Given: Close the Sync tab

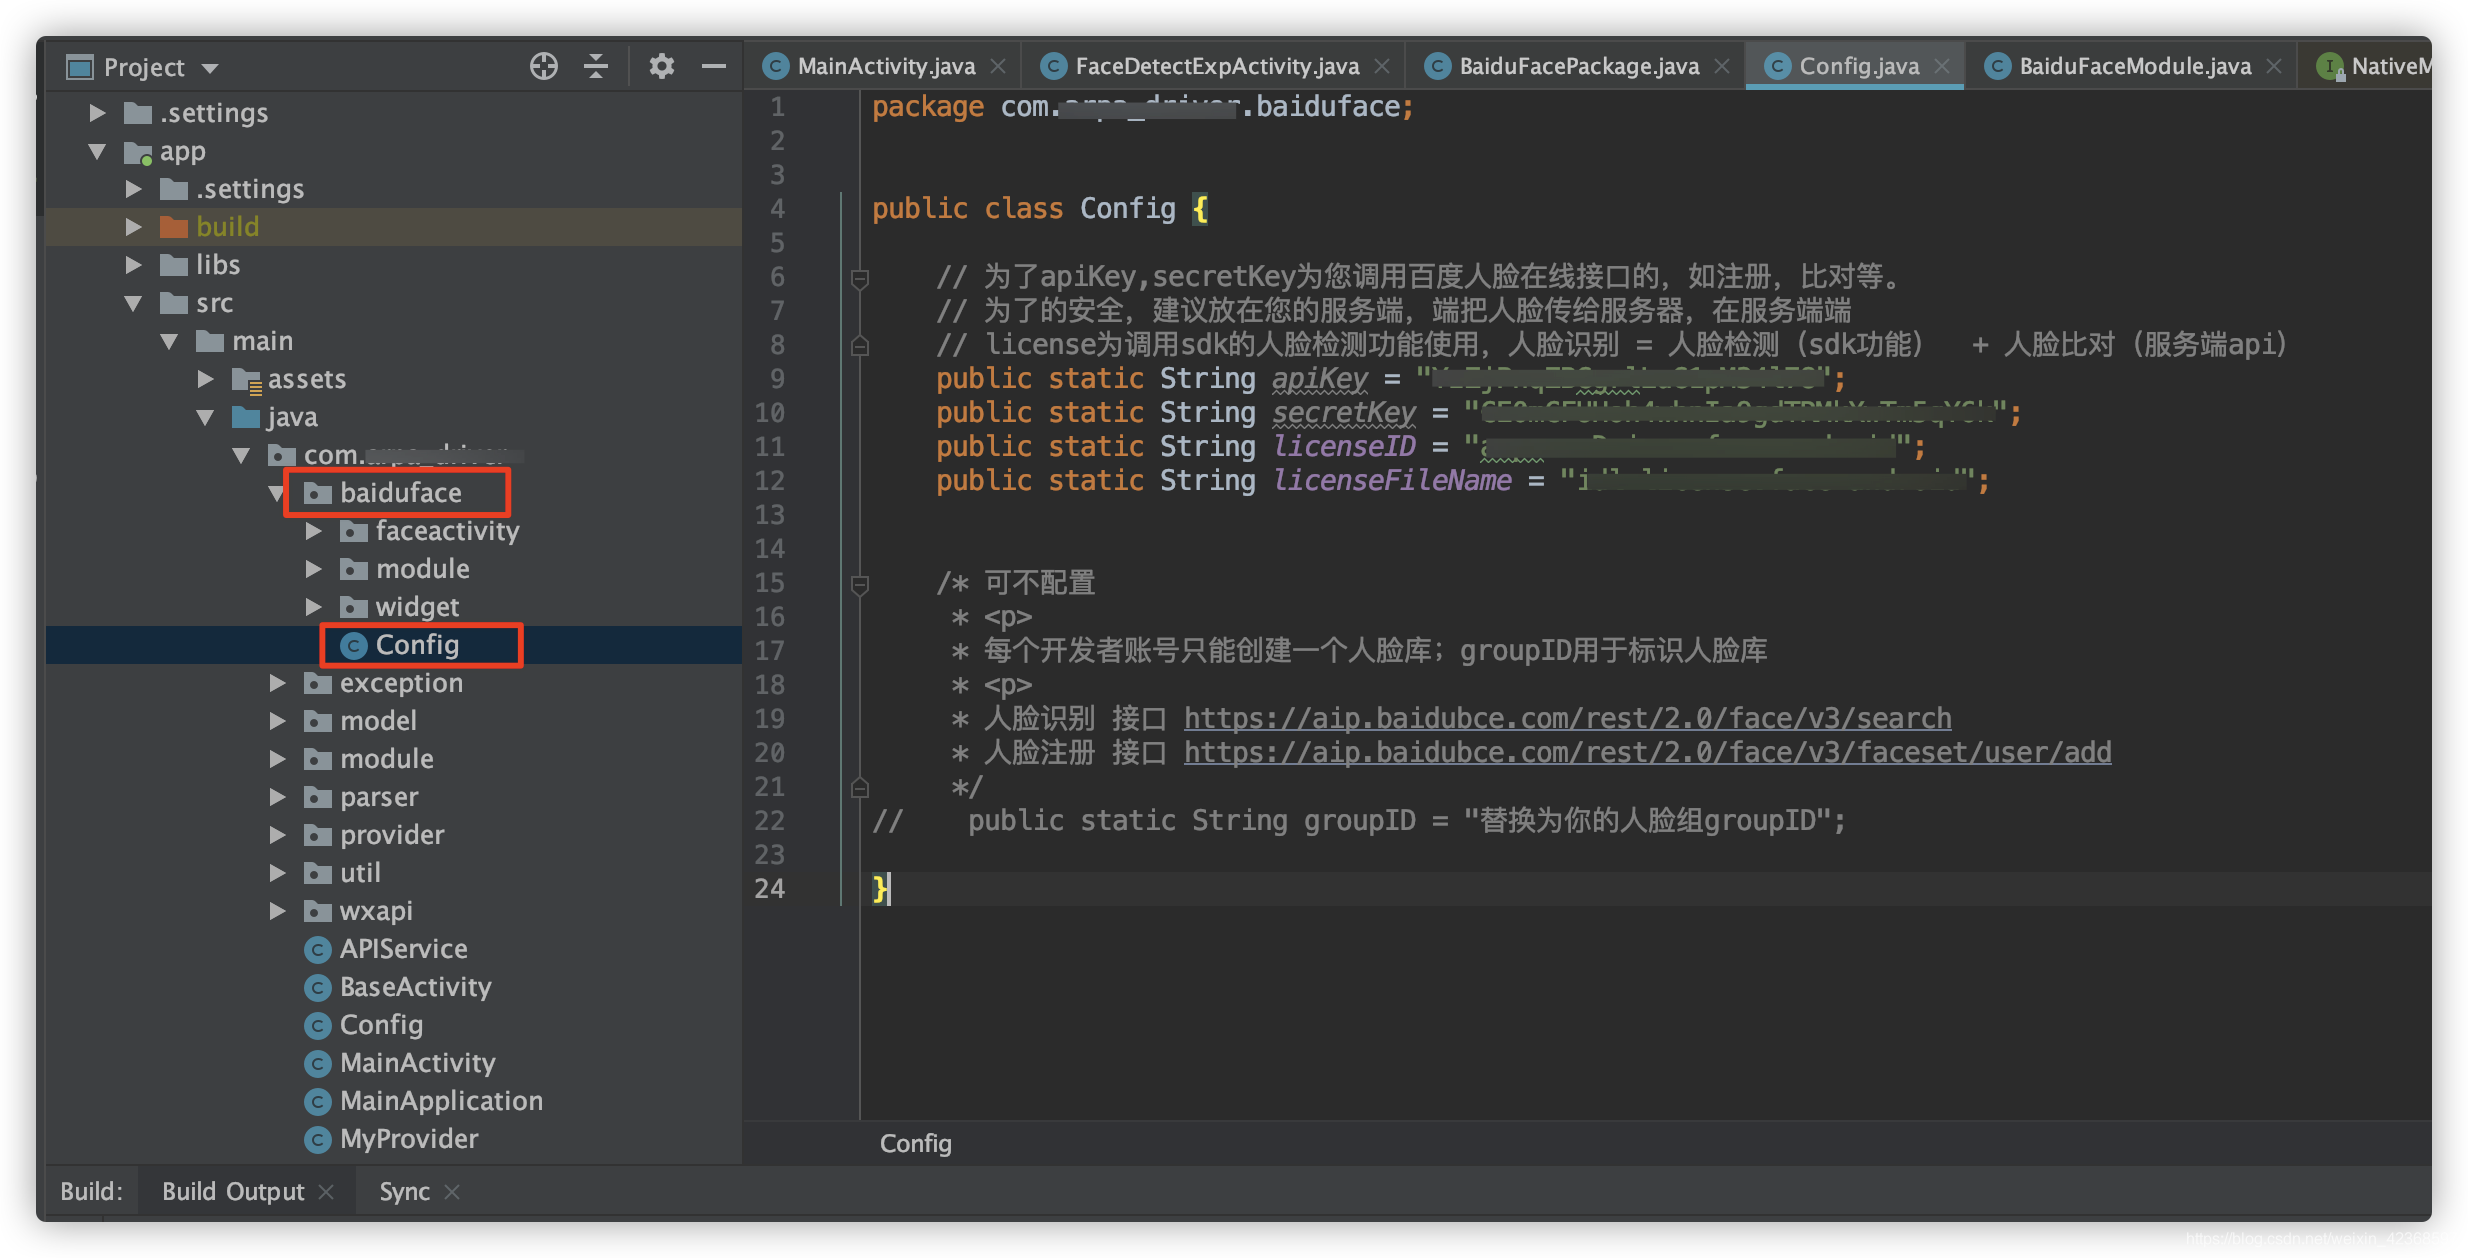Looking at the screenshot, I should [452, 1192].
